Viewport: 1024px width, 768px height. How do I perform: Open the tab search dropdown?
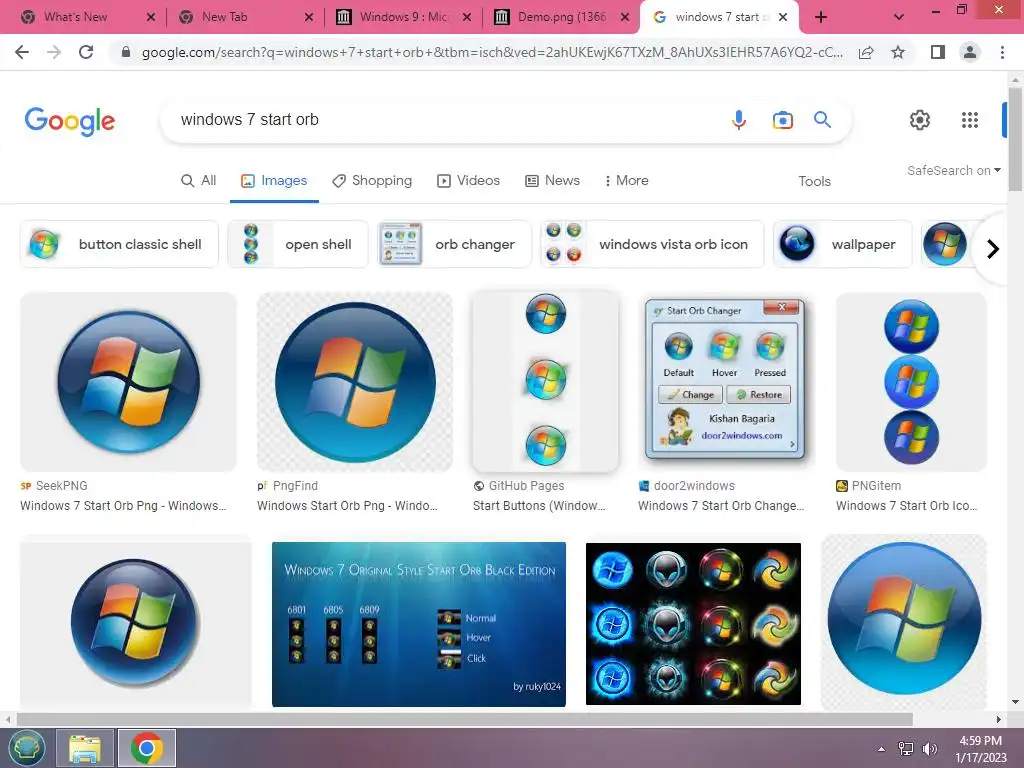click(x=899, y=17)
